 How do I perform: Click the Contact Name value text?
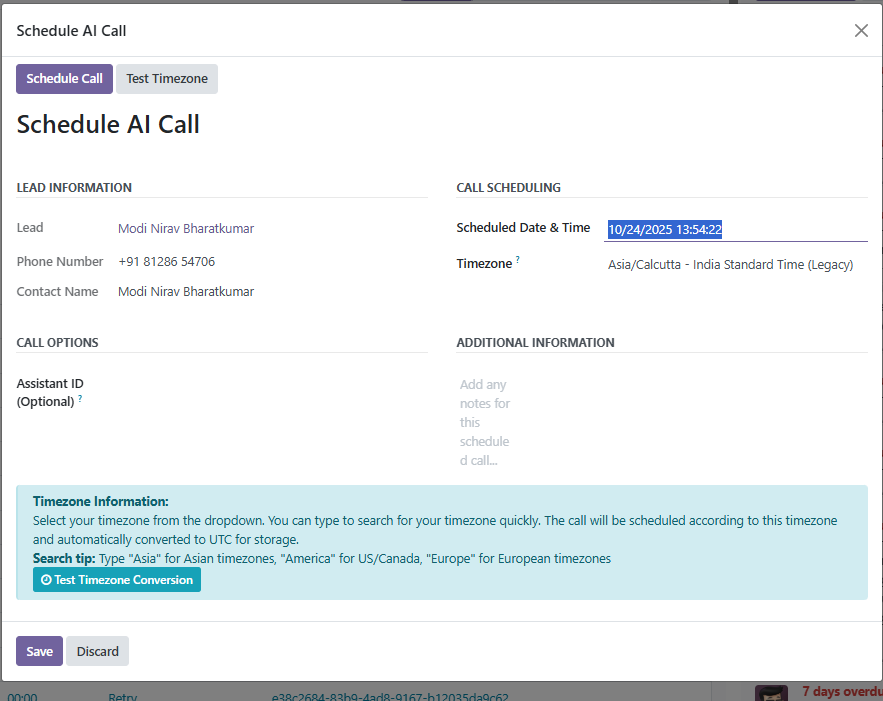click(186, 292)
